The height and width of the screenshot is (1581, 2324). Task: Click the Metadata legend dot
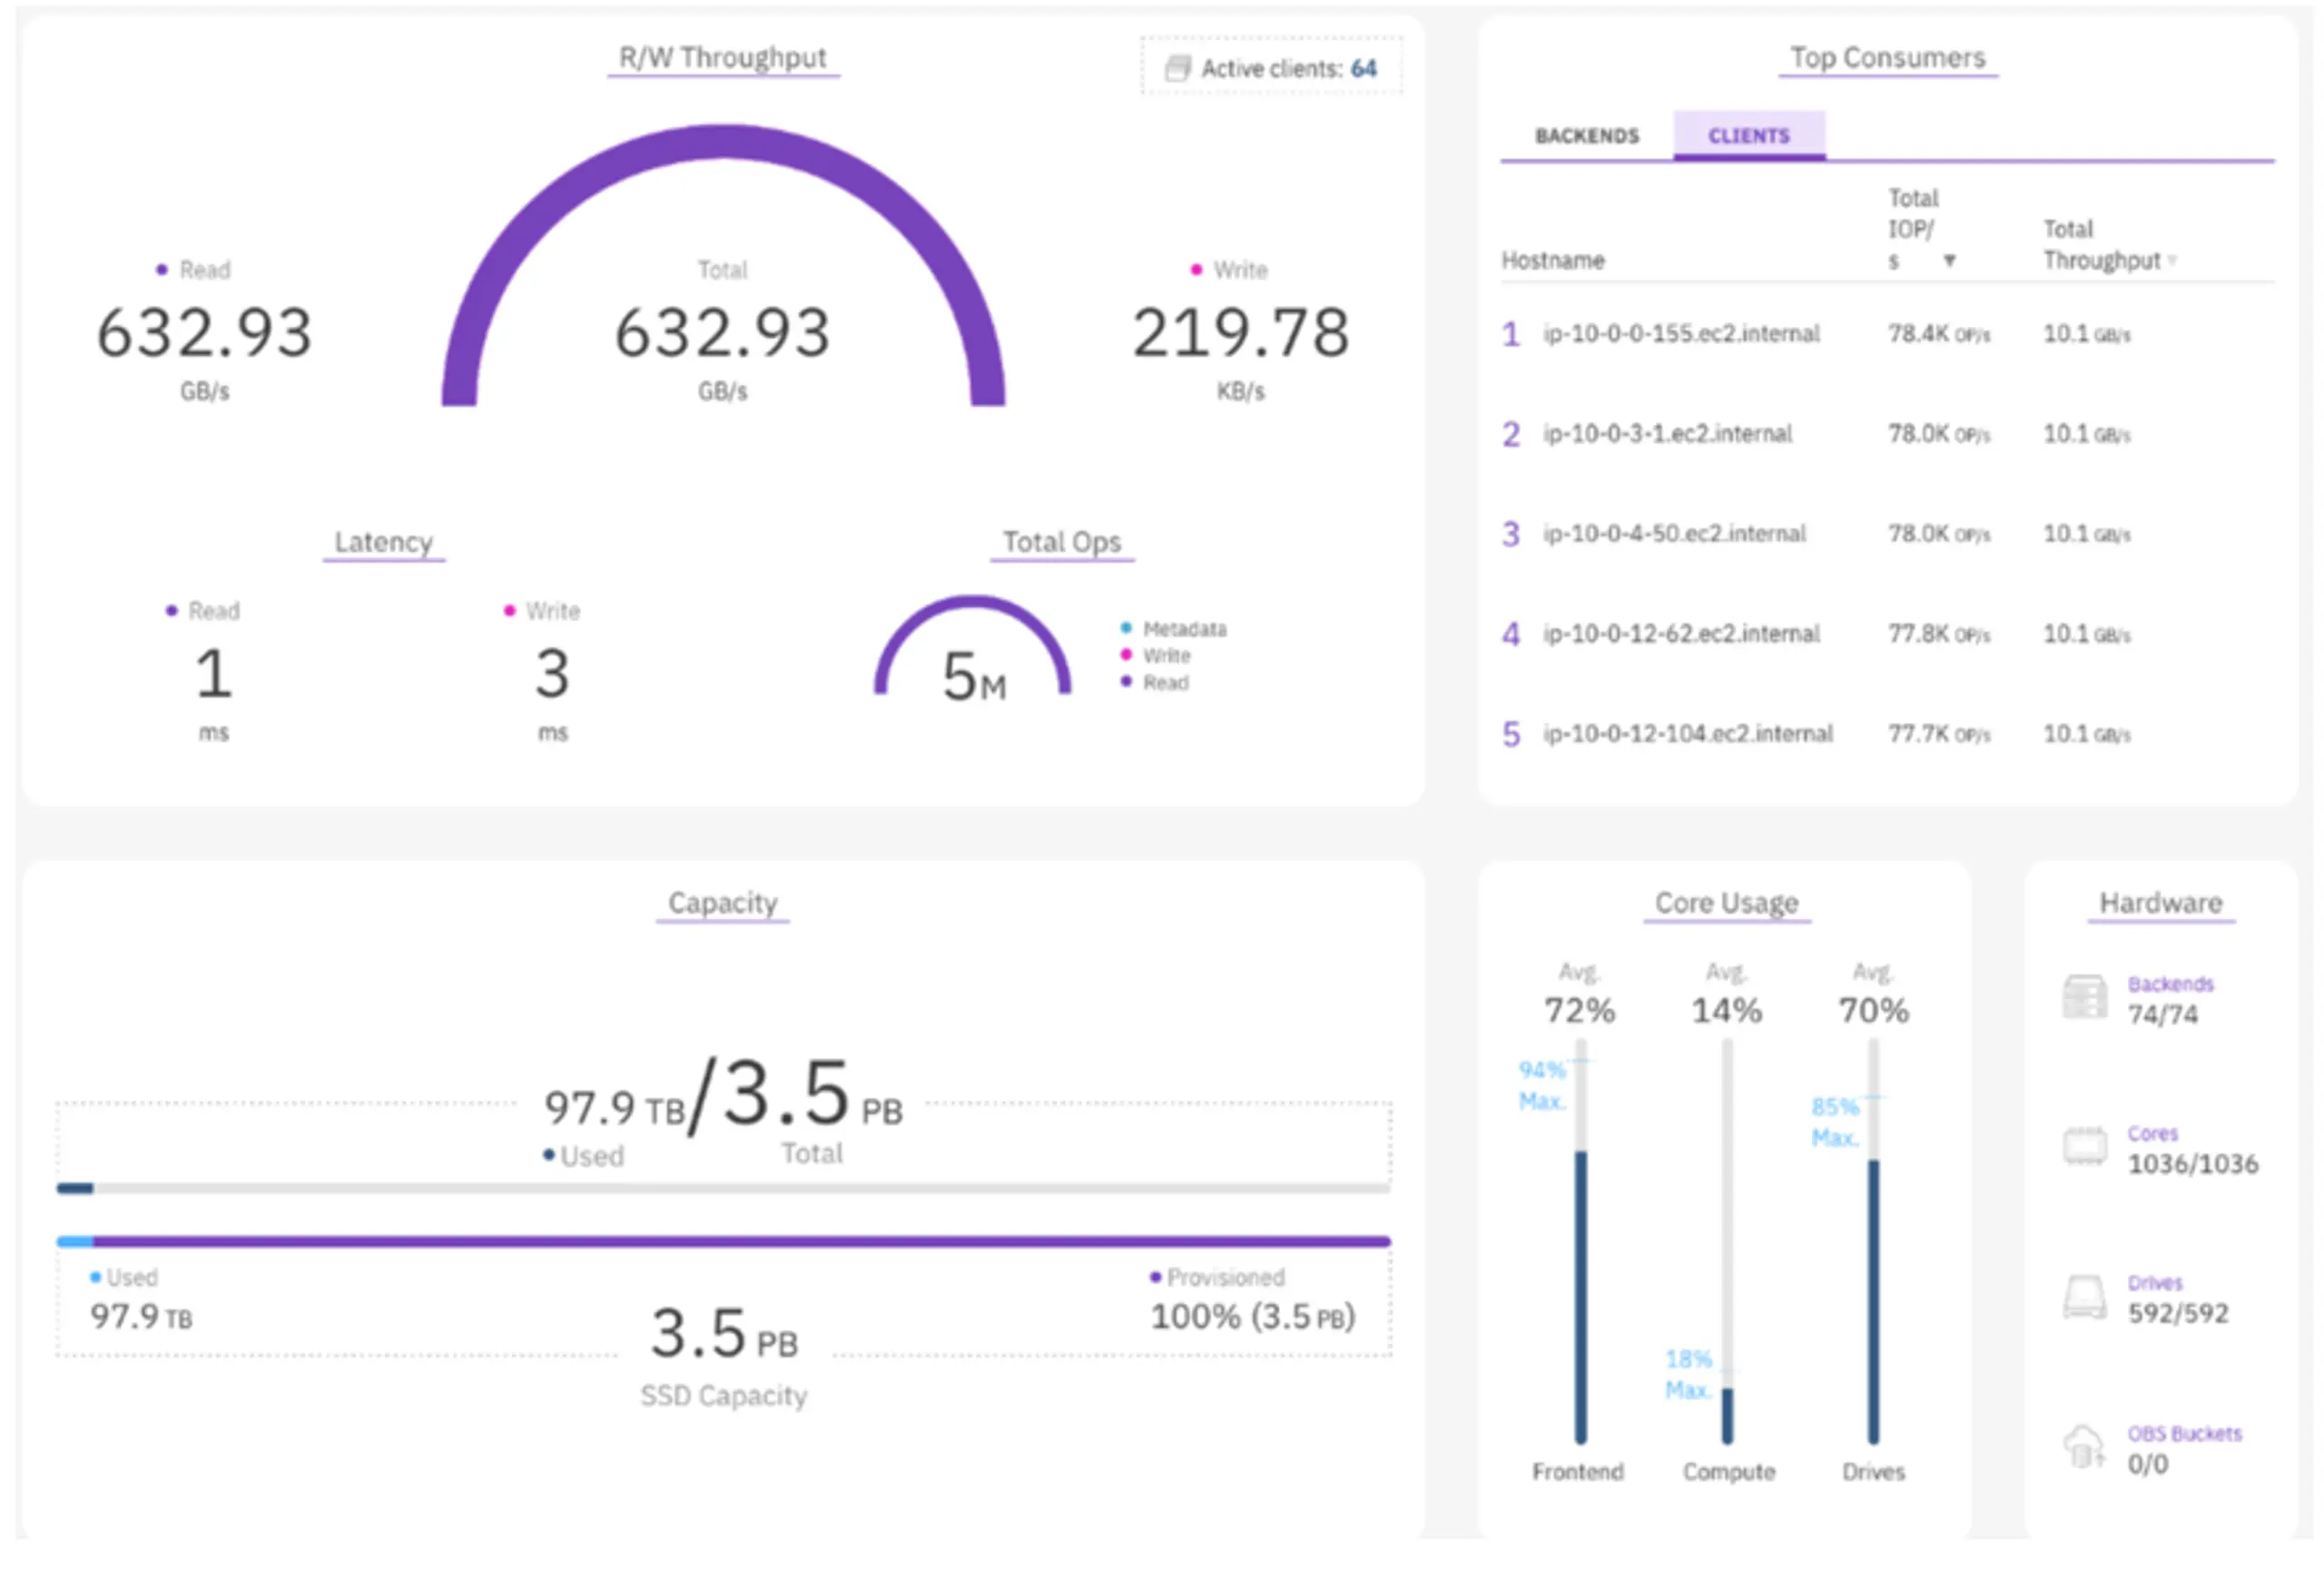tap(1126, 628)
